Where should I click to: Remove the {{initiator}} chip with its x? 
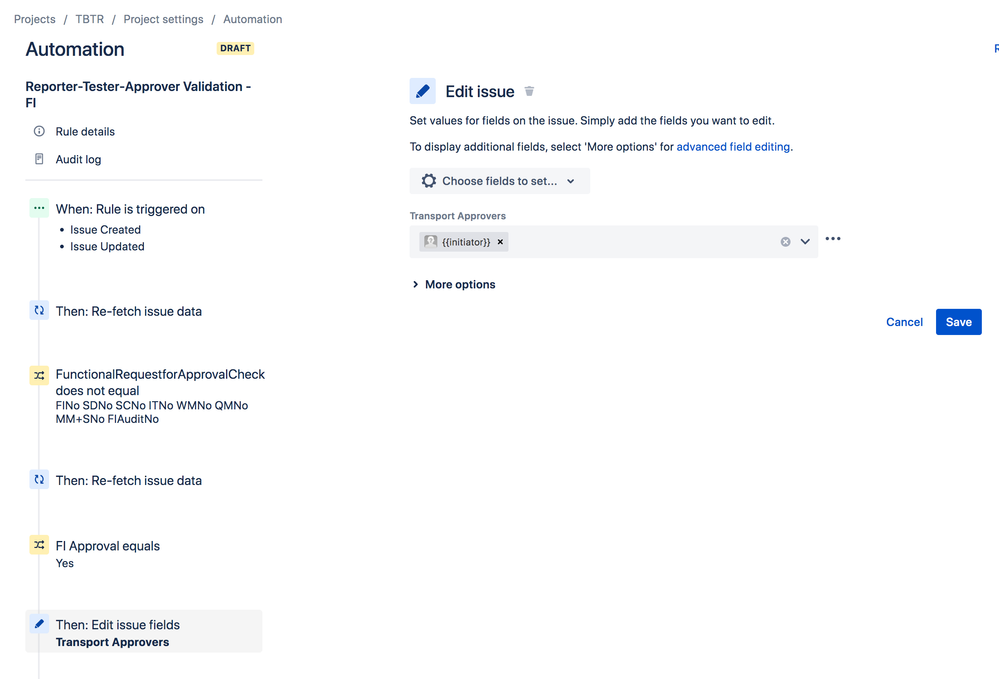(x=500, y=242)
